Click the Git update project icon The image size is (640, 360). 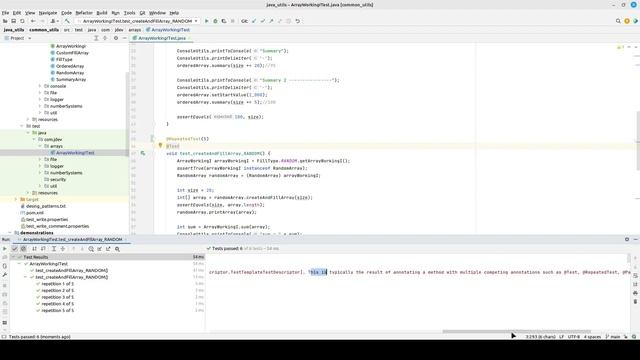[253, 21]
